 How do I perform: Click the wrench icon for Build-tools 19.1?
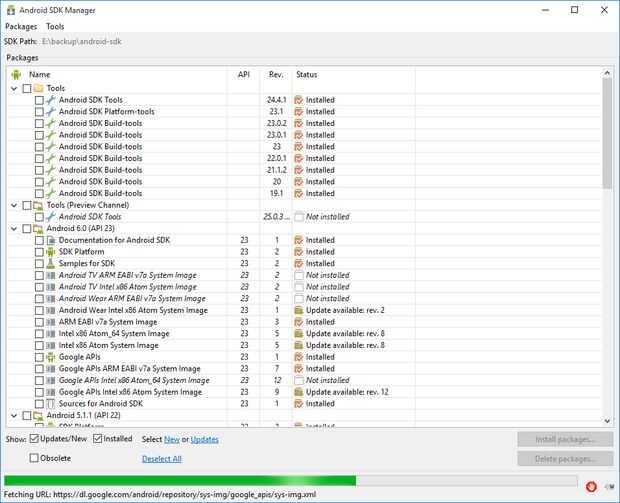coord(51,193)
